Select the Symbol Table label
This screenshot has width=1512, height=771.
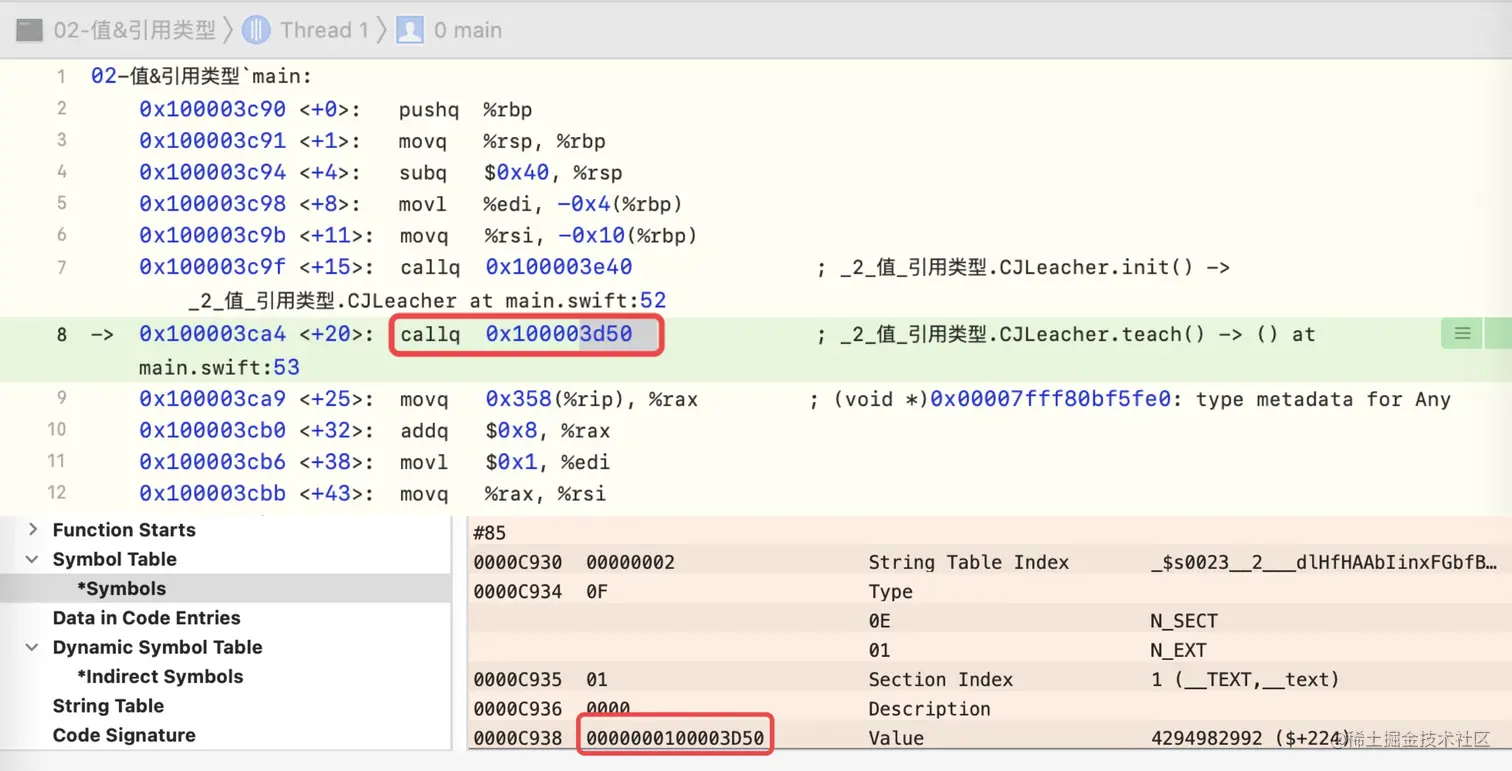pyautogui.click(x=114, y=559)
